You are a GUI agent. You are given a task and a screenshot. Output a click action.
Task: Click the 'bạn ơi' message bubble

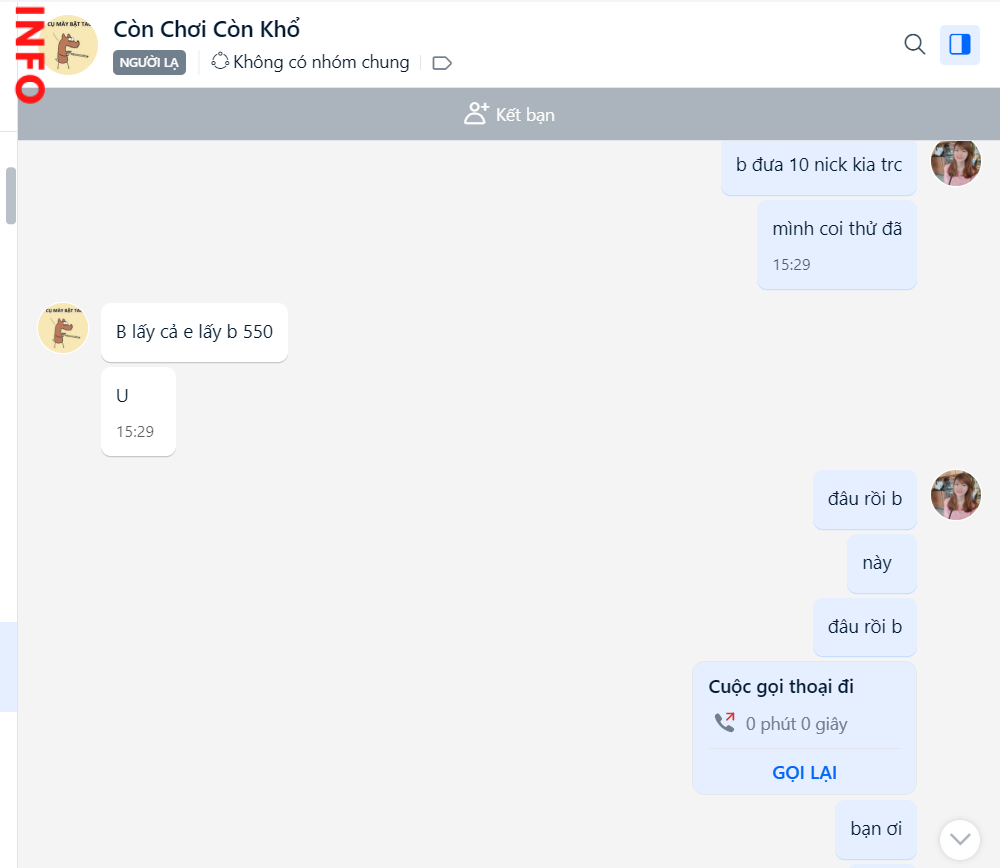point(876,829)
